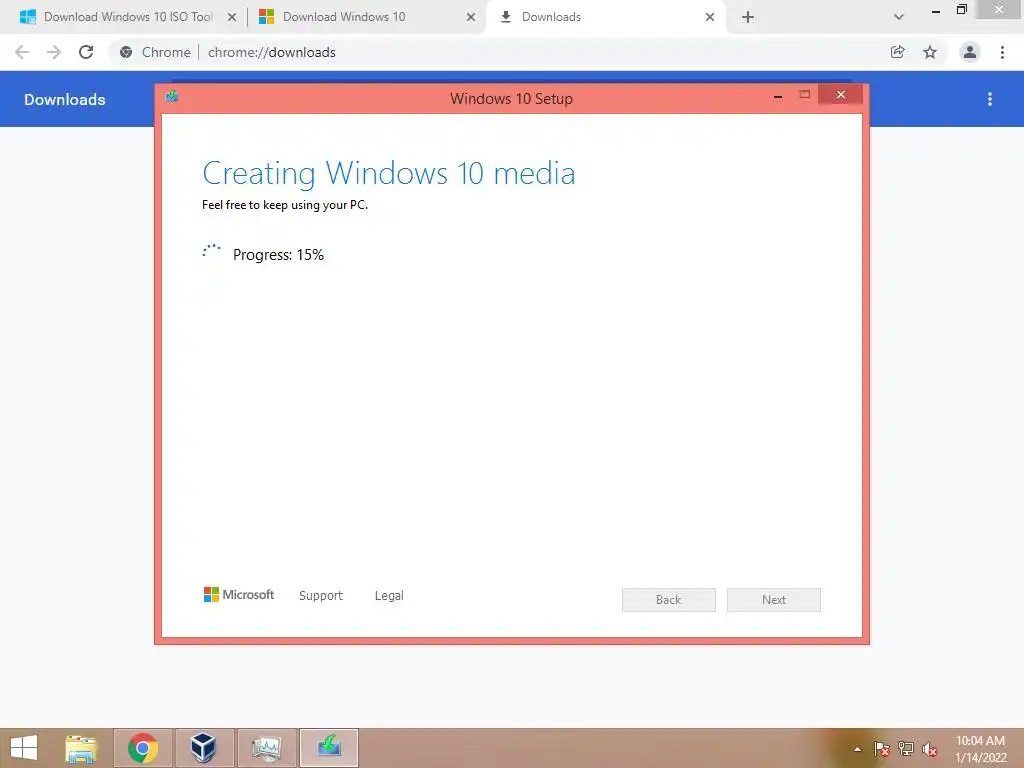Click the Creating Windows 10 media heading
This screenshot has height=768, width=1024.
click(x=389, y=174)
